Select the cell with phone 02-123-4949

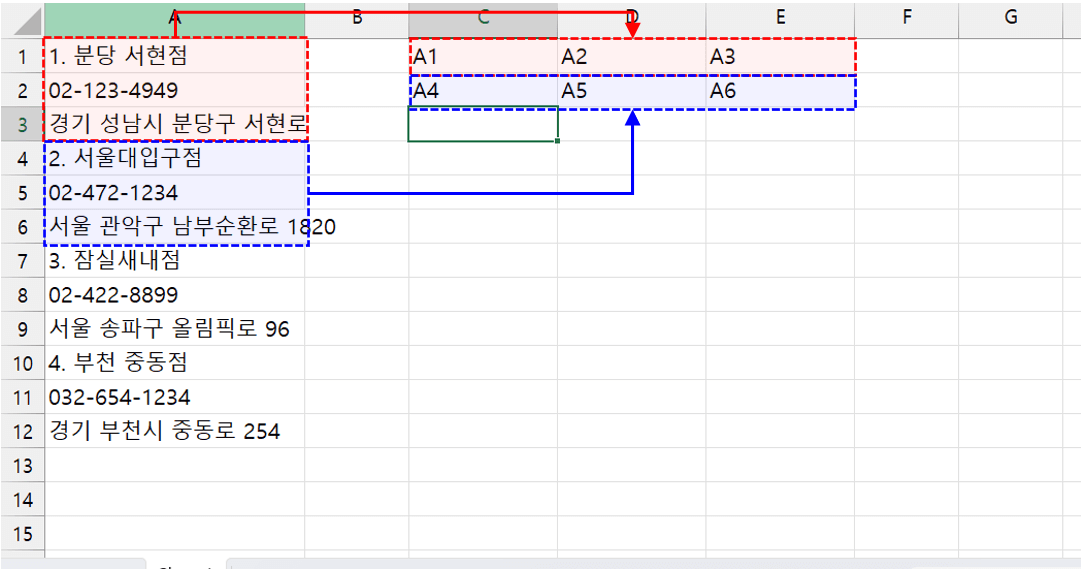point(174,91)
